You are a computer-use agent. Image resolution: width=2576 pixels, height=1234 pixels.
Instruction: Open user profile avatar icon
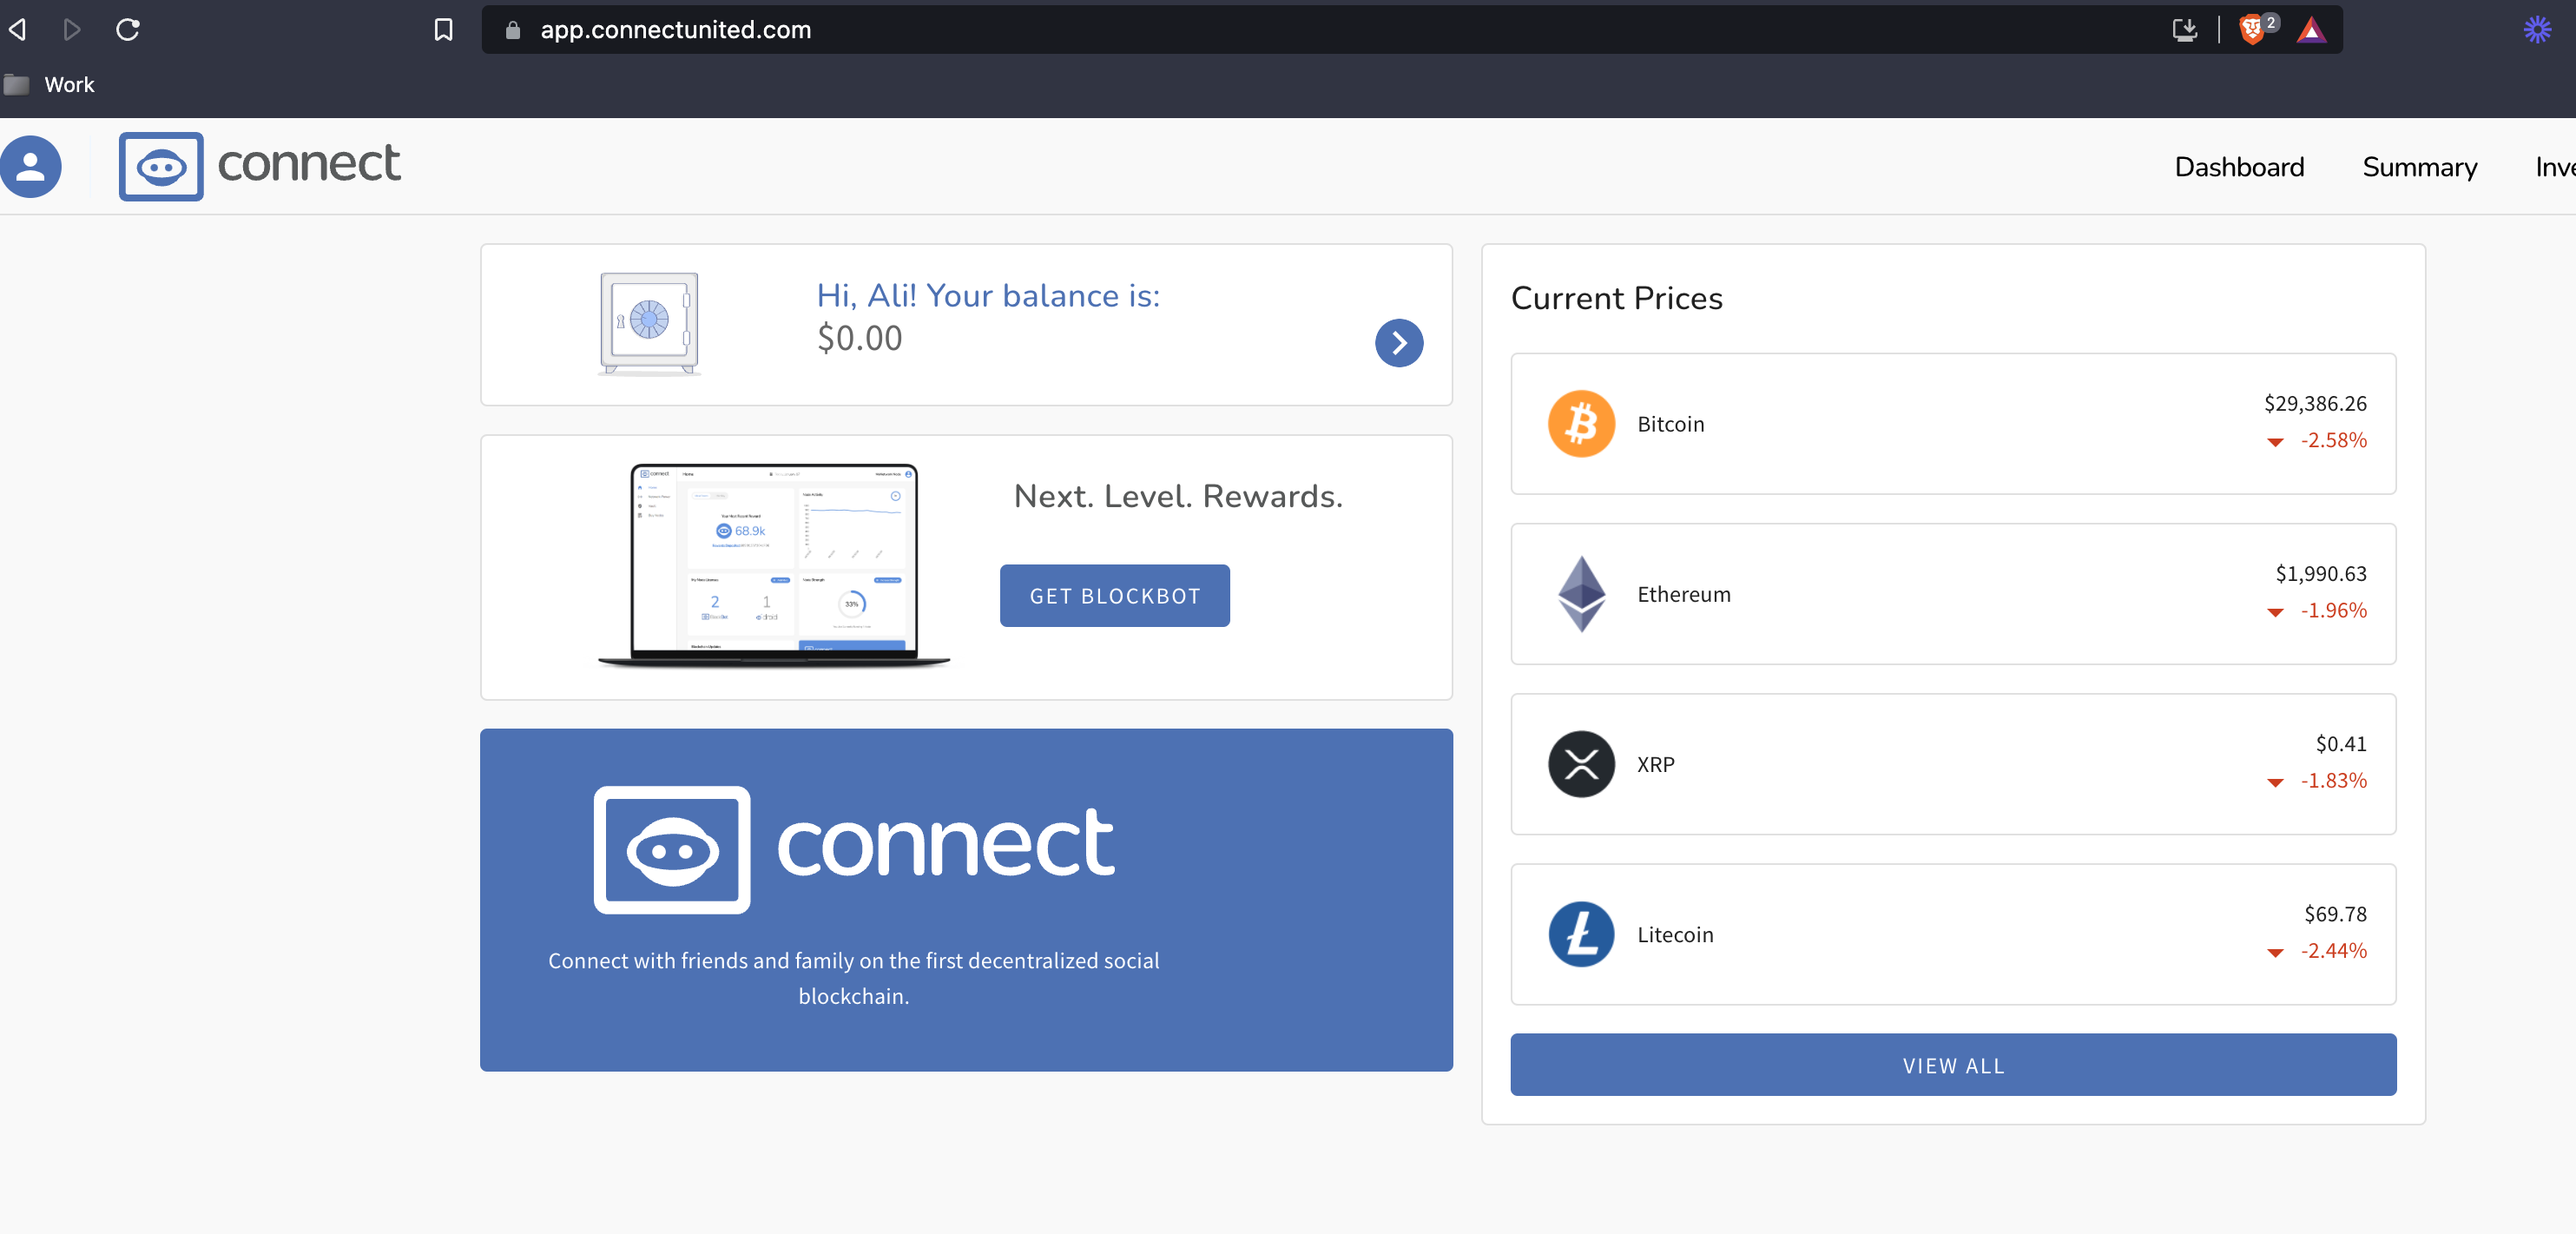pyautogui.click(x=30, y=166)
